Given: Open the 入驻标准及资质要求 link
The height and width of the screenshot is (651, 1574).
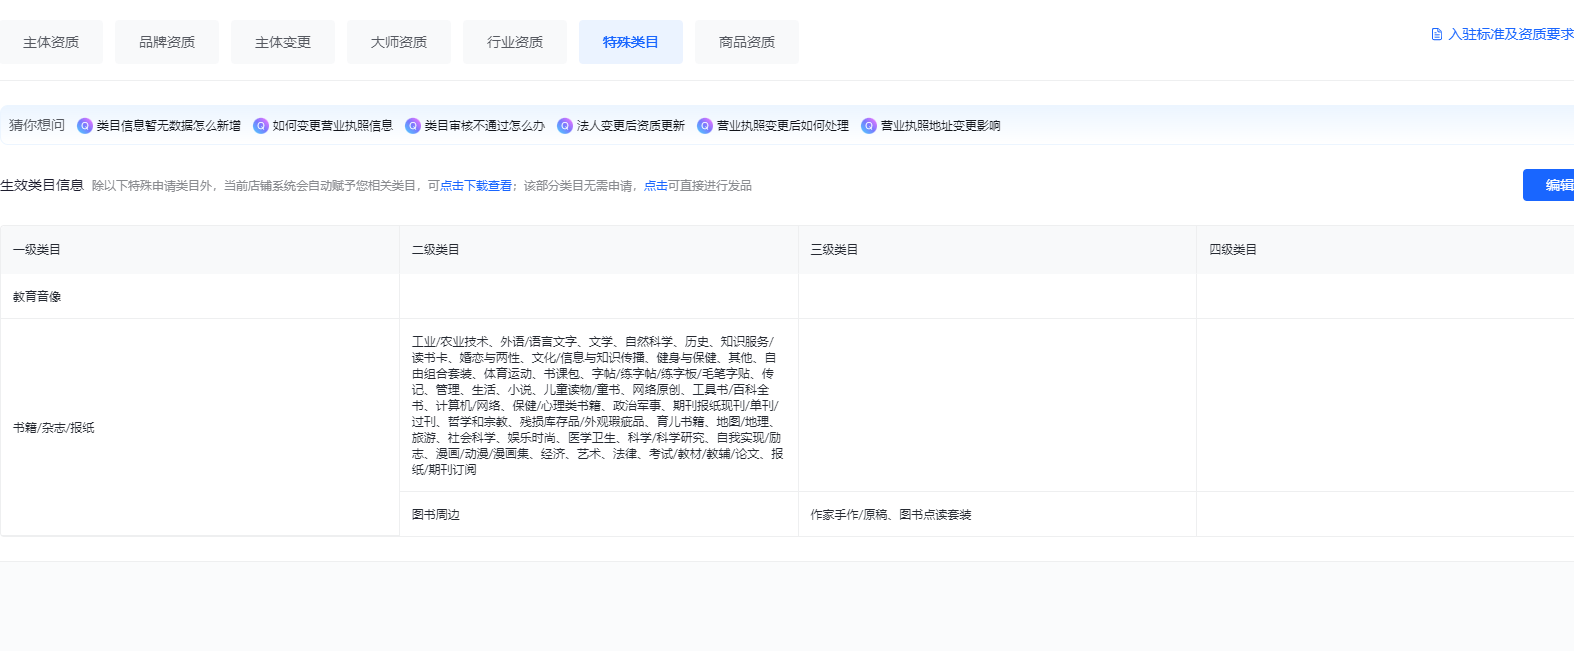Looking at the screenshot, I should pyautogui.click(x=1510, y=34).
